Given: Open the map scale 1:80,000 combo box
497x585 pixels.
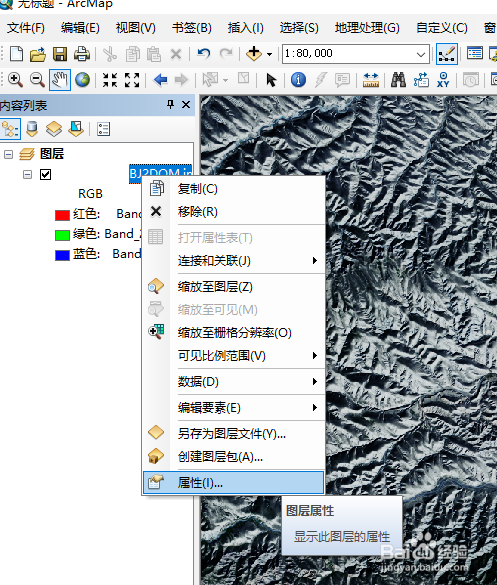Looking at the screenshot, I should [356, 54].
